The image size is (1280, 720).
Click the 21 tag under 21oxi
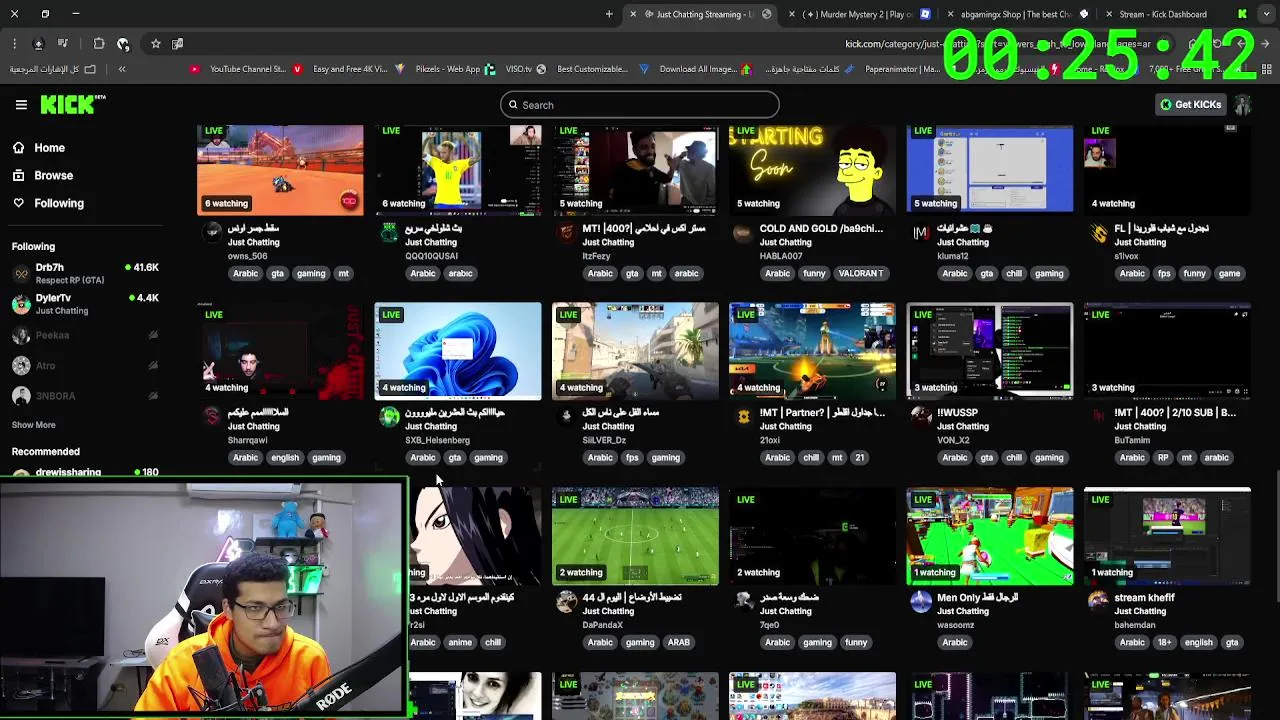(859, 458)
